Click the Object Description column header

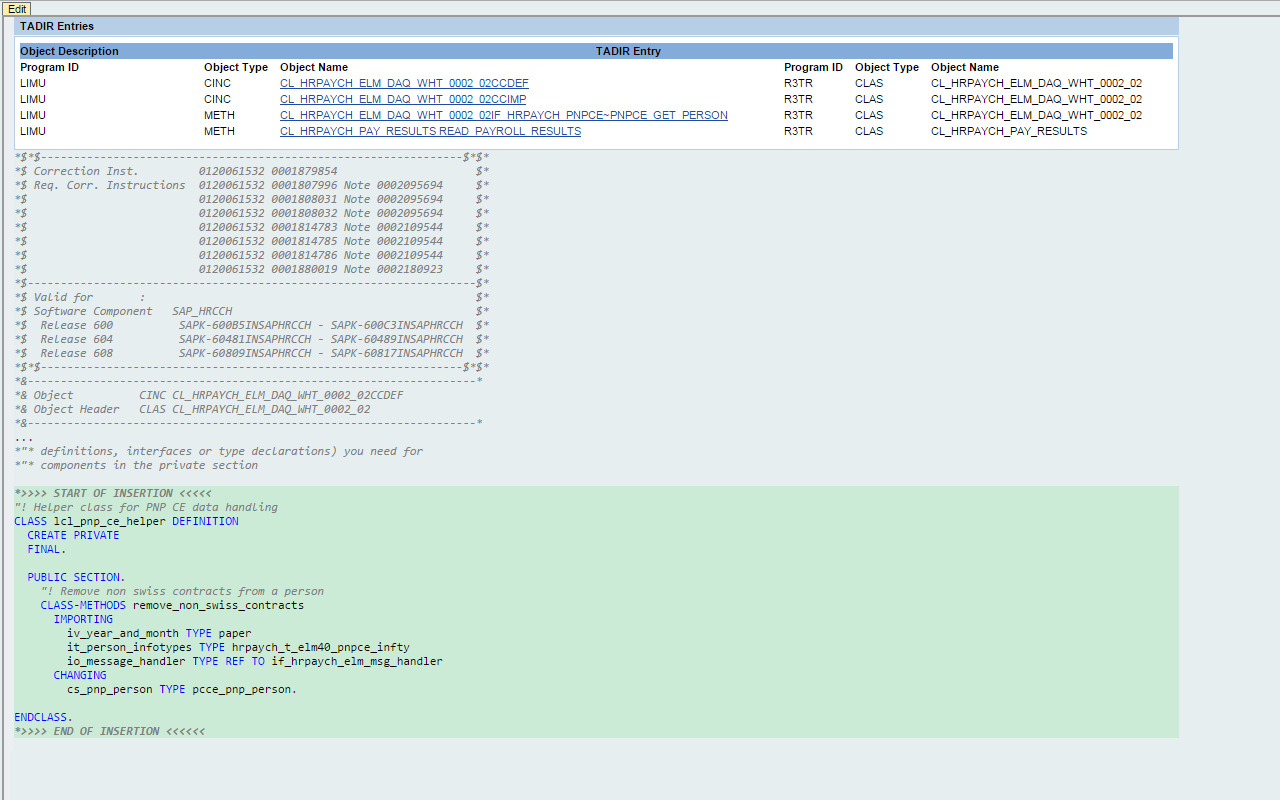[69, 51]
